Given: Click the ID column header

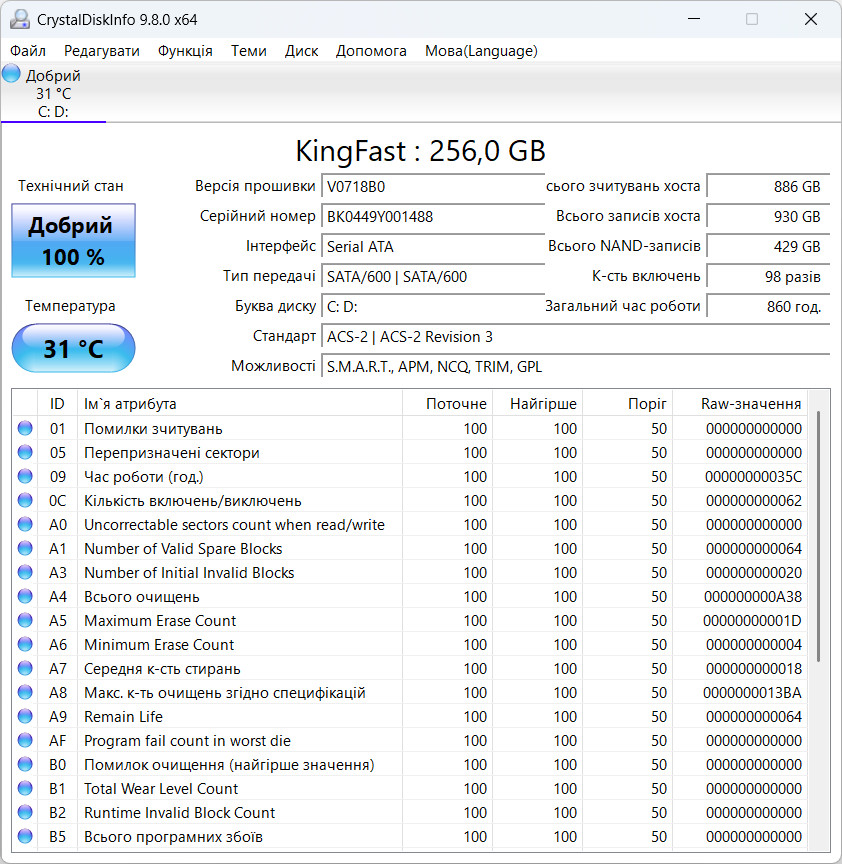Looking at the screenshot, I should pyautogui.click(x=57, y=404).
